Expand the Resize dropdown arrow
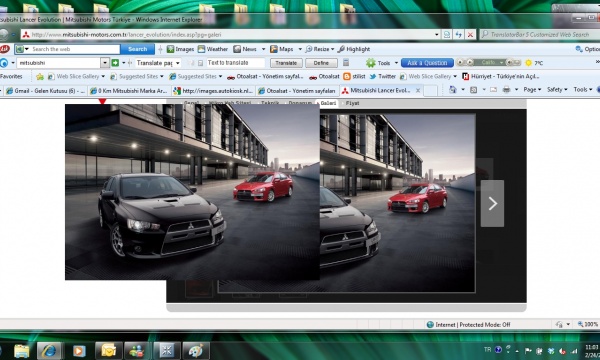 [333, 49]
